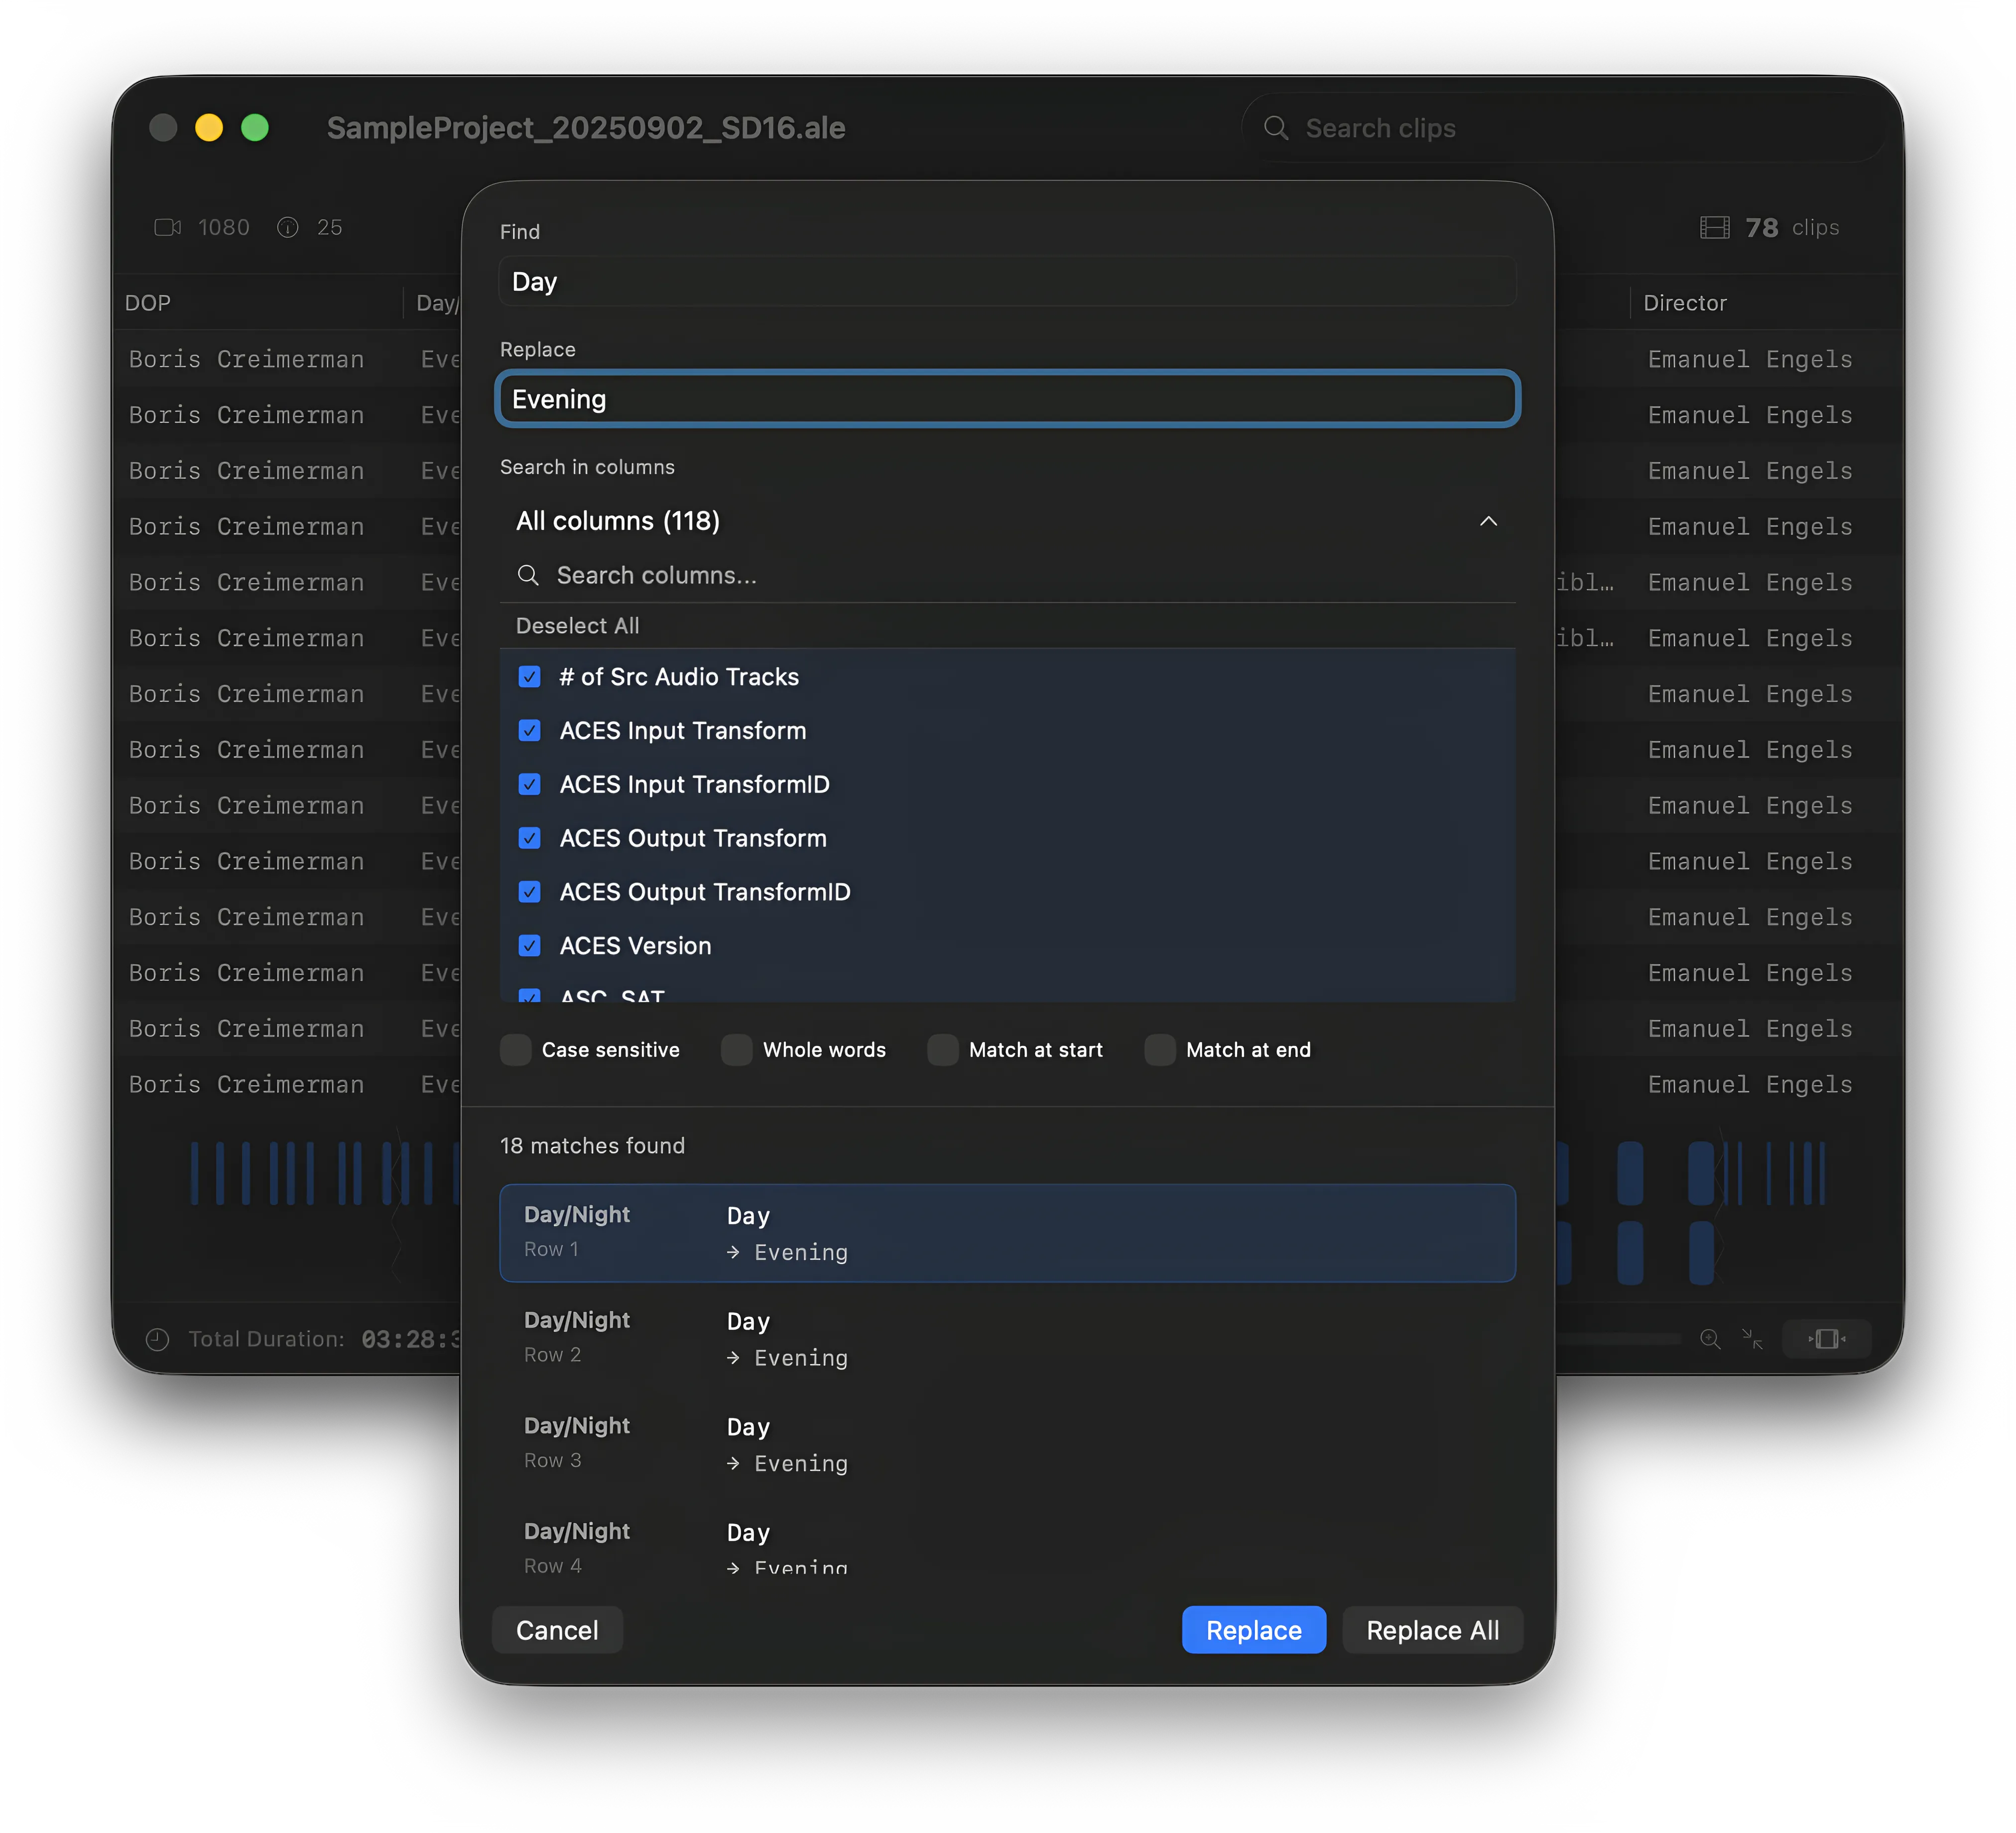Screen dimensions: 2016x1833
Task: Click Deselect All above the column list
Action: point(577,625)
